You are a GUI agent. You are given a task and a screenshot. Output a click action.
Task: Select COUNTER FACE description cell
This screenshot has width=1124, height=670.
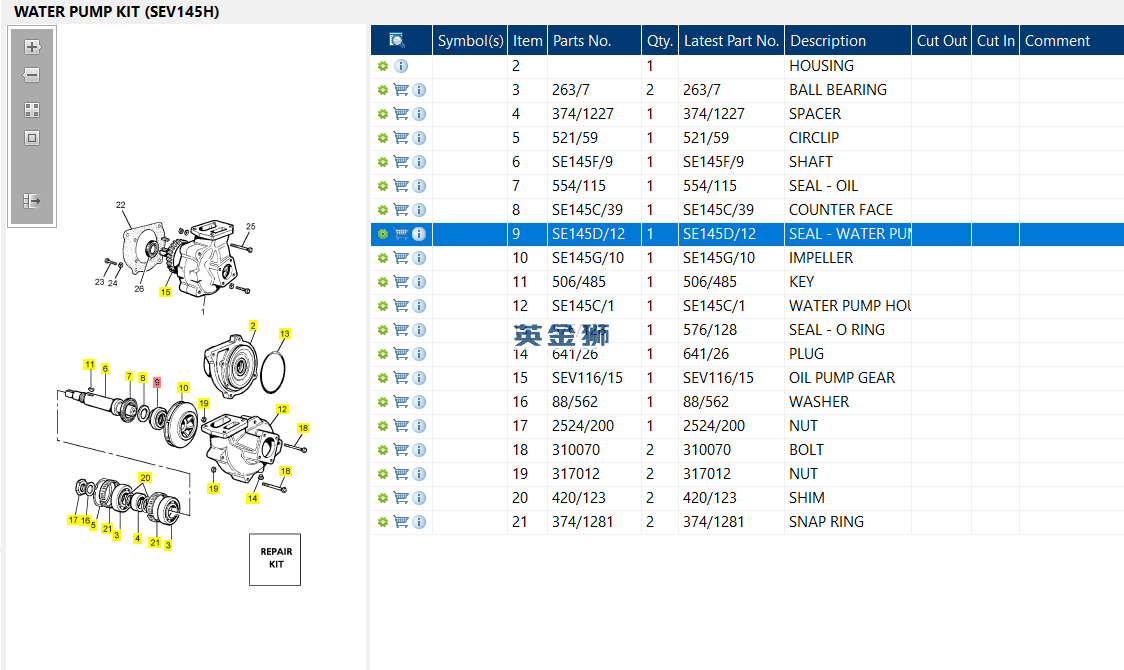[848, 210]
